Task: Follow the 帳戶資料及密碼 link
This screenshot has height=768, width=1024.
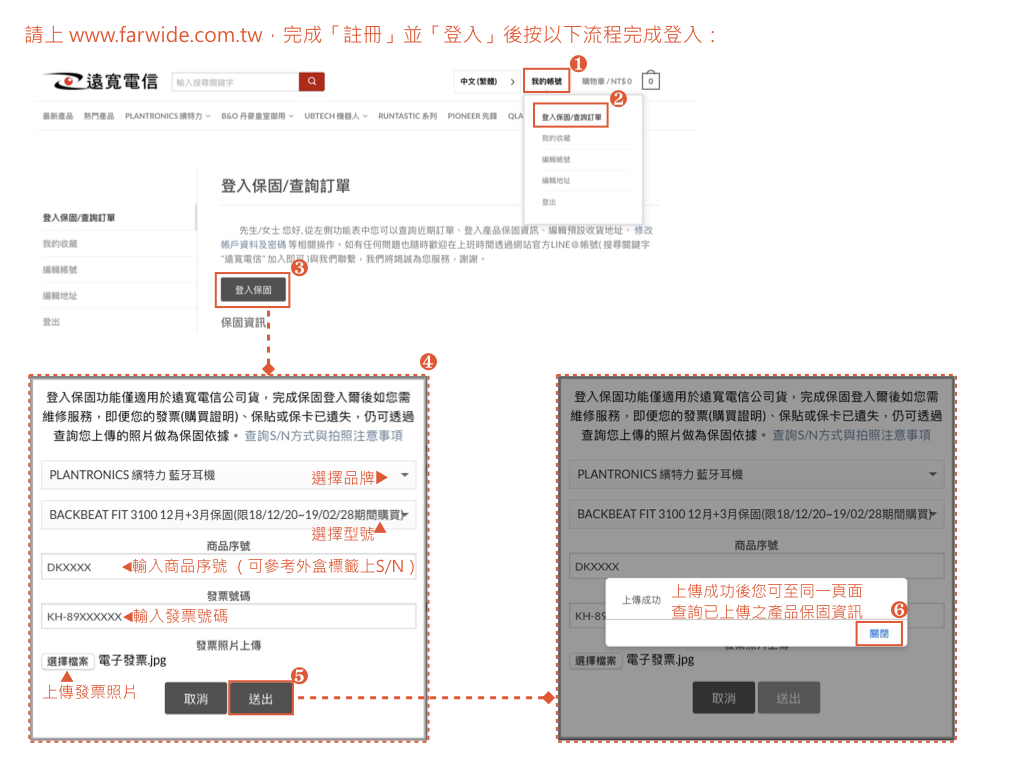Action: tap(253, 245)
